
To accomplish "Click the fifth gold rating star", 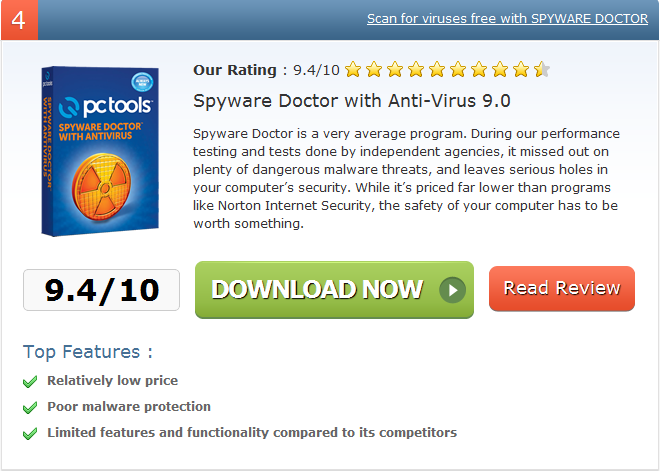I will click(x=437, y=69).
